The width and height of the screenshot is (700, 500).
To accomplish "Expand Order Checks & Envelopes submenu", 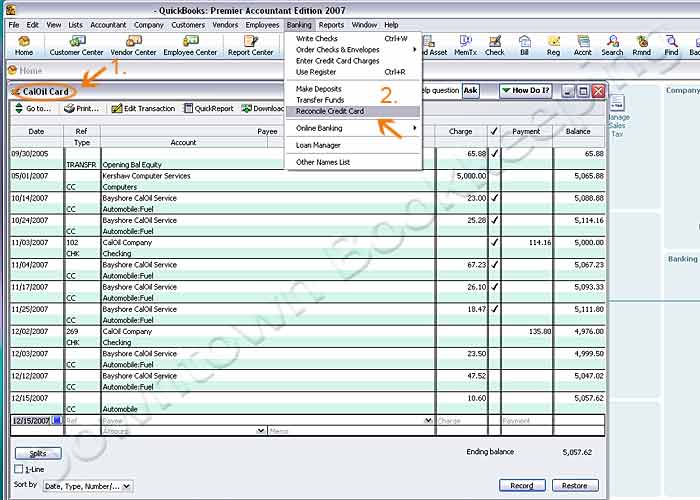I will 353,50.
